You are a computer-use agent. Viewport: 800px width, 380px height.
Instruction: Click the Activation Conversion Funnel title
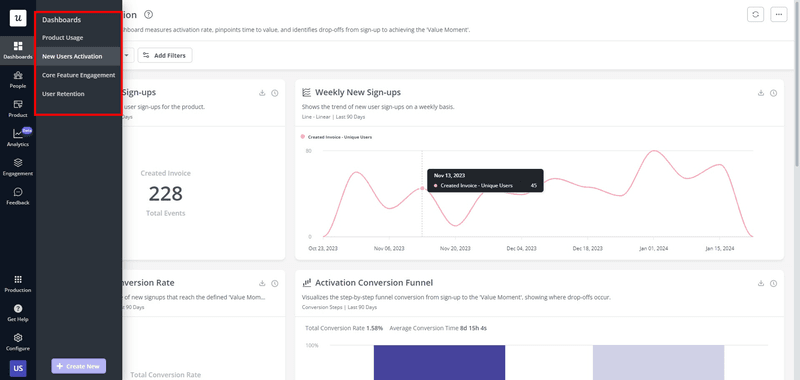point(374,283)
